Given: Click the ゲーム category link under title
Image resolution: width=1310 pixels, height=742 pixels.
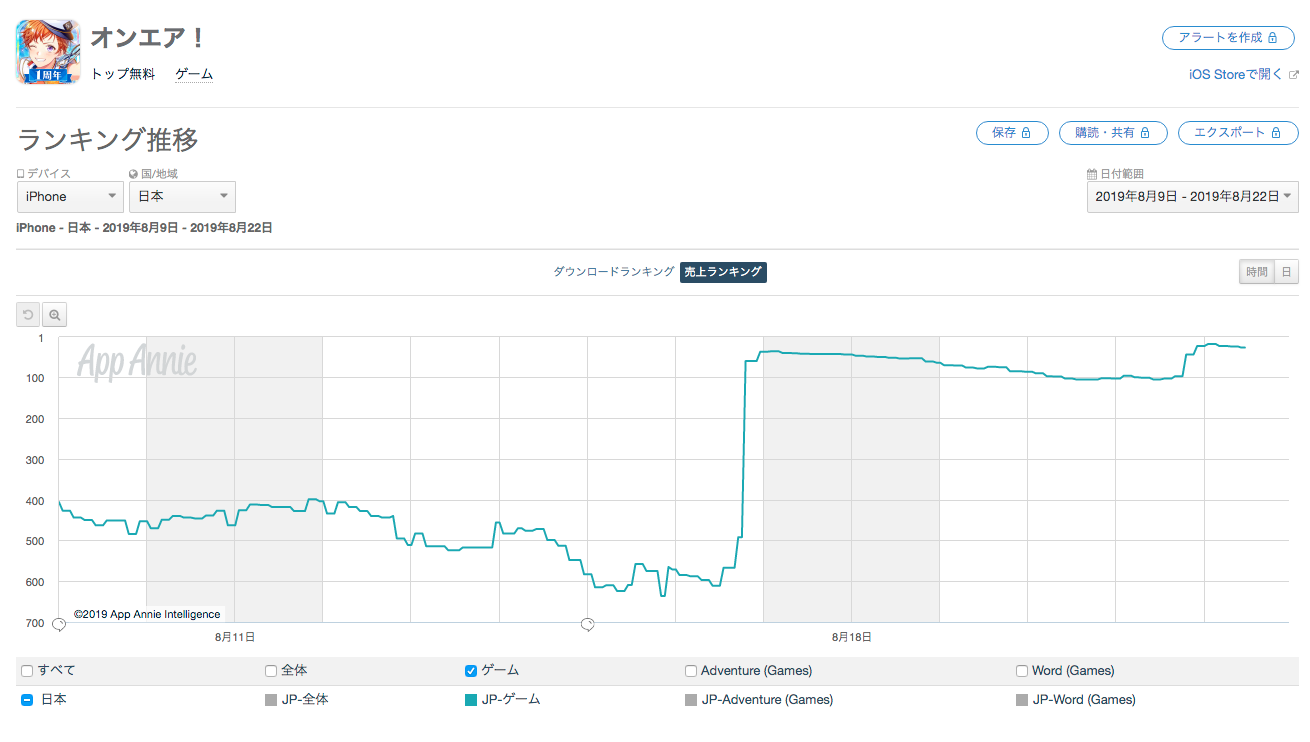Looking at the screenshot, I should pos(194,74).
